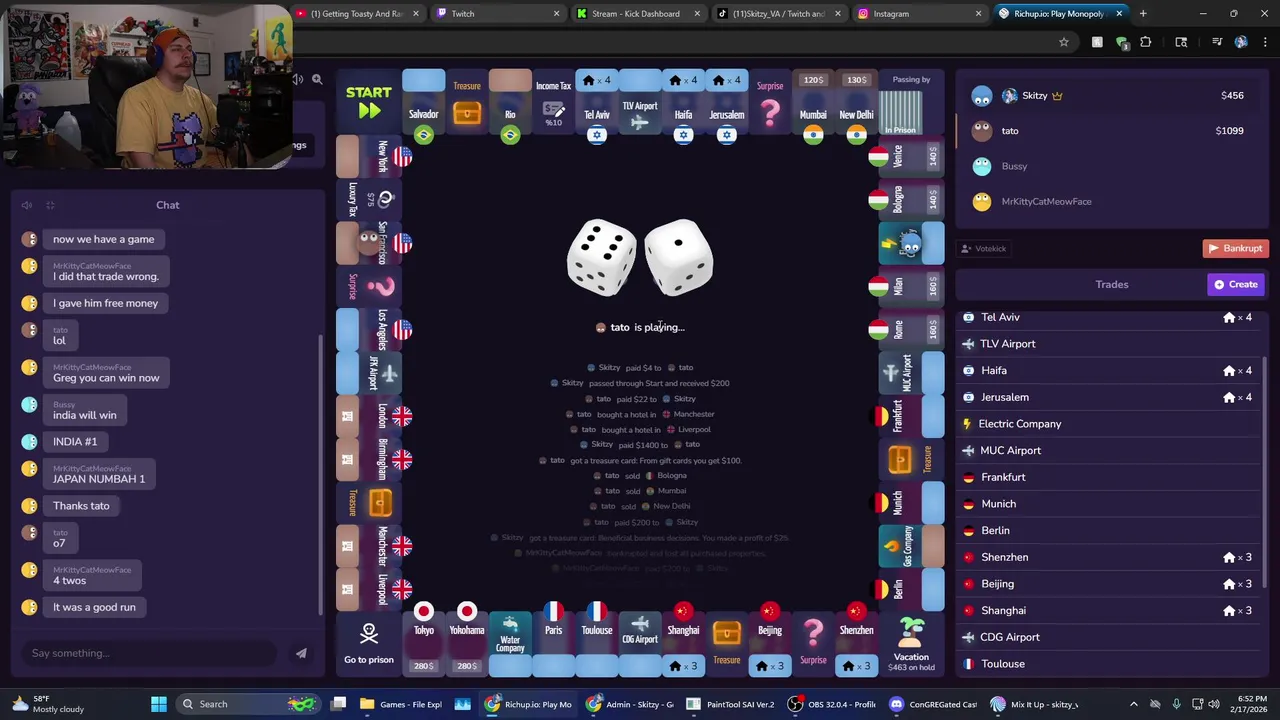Open Jerusalem in the property list
Image resolution: width=1280 pixels, height=720 pixels.
point(1108,397)
